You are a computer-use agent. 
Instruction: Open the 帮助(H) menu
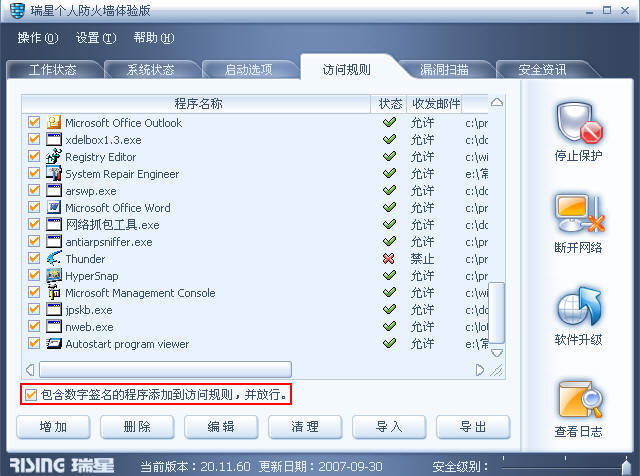(154, 38)
